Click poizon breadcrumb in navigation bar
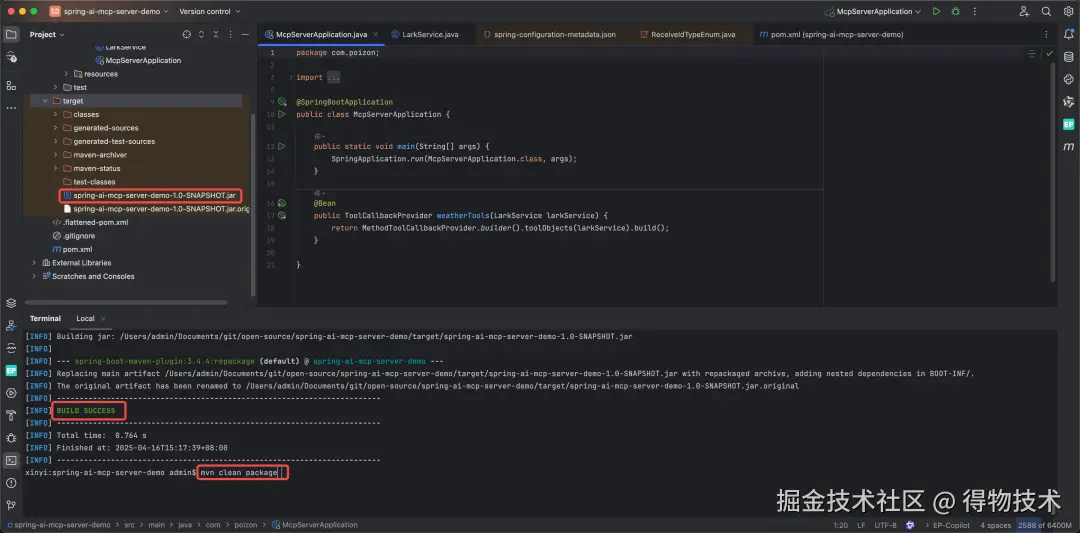 [247, 525]
